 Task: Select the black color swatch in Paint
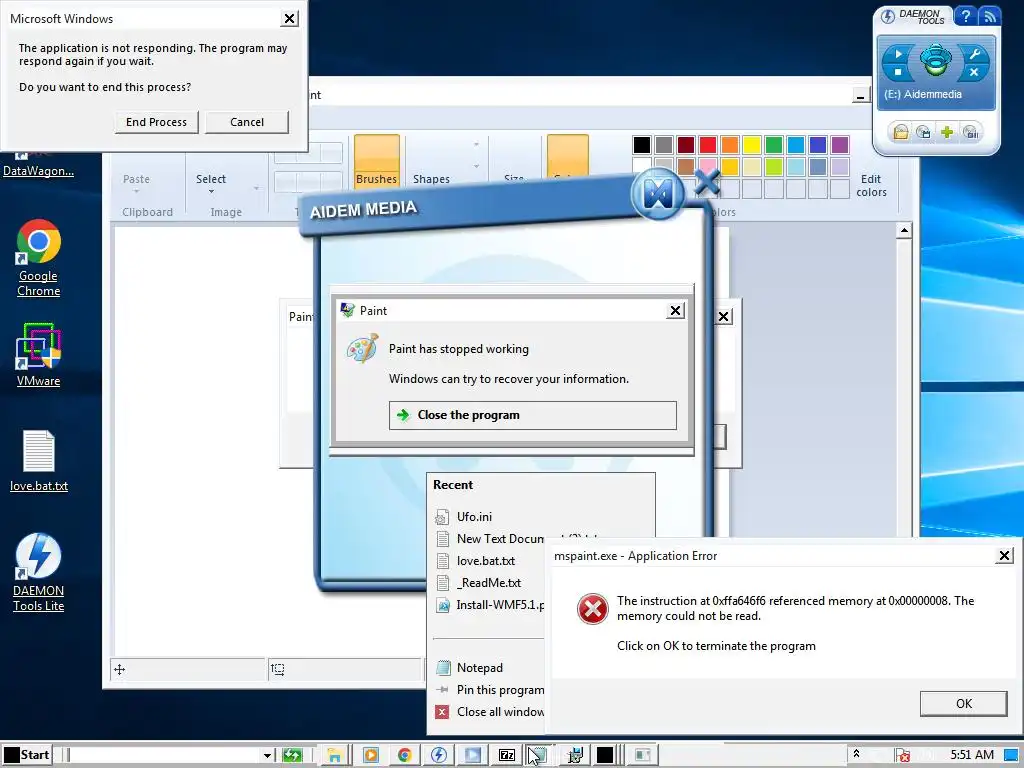click(642, 144)
